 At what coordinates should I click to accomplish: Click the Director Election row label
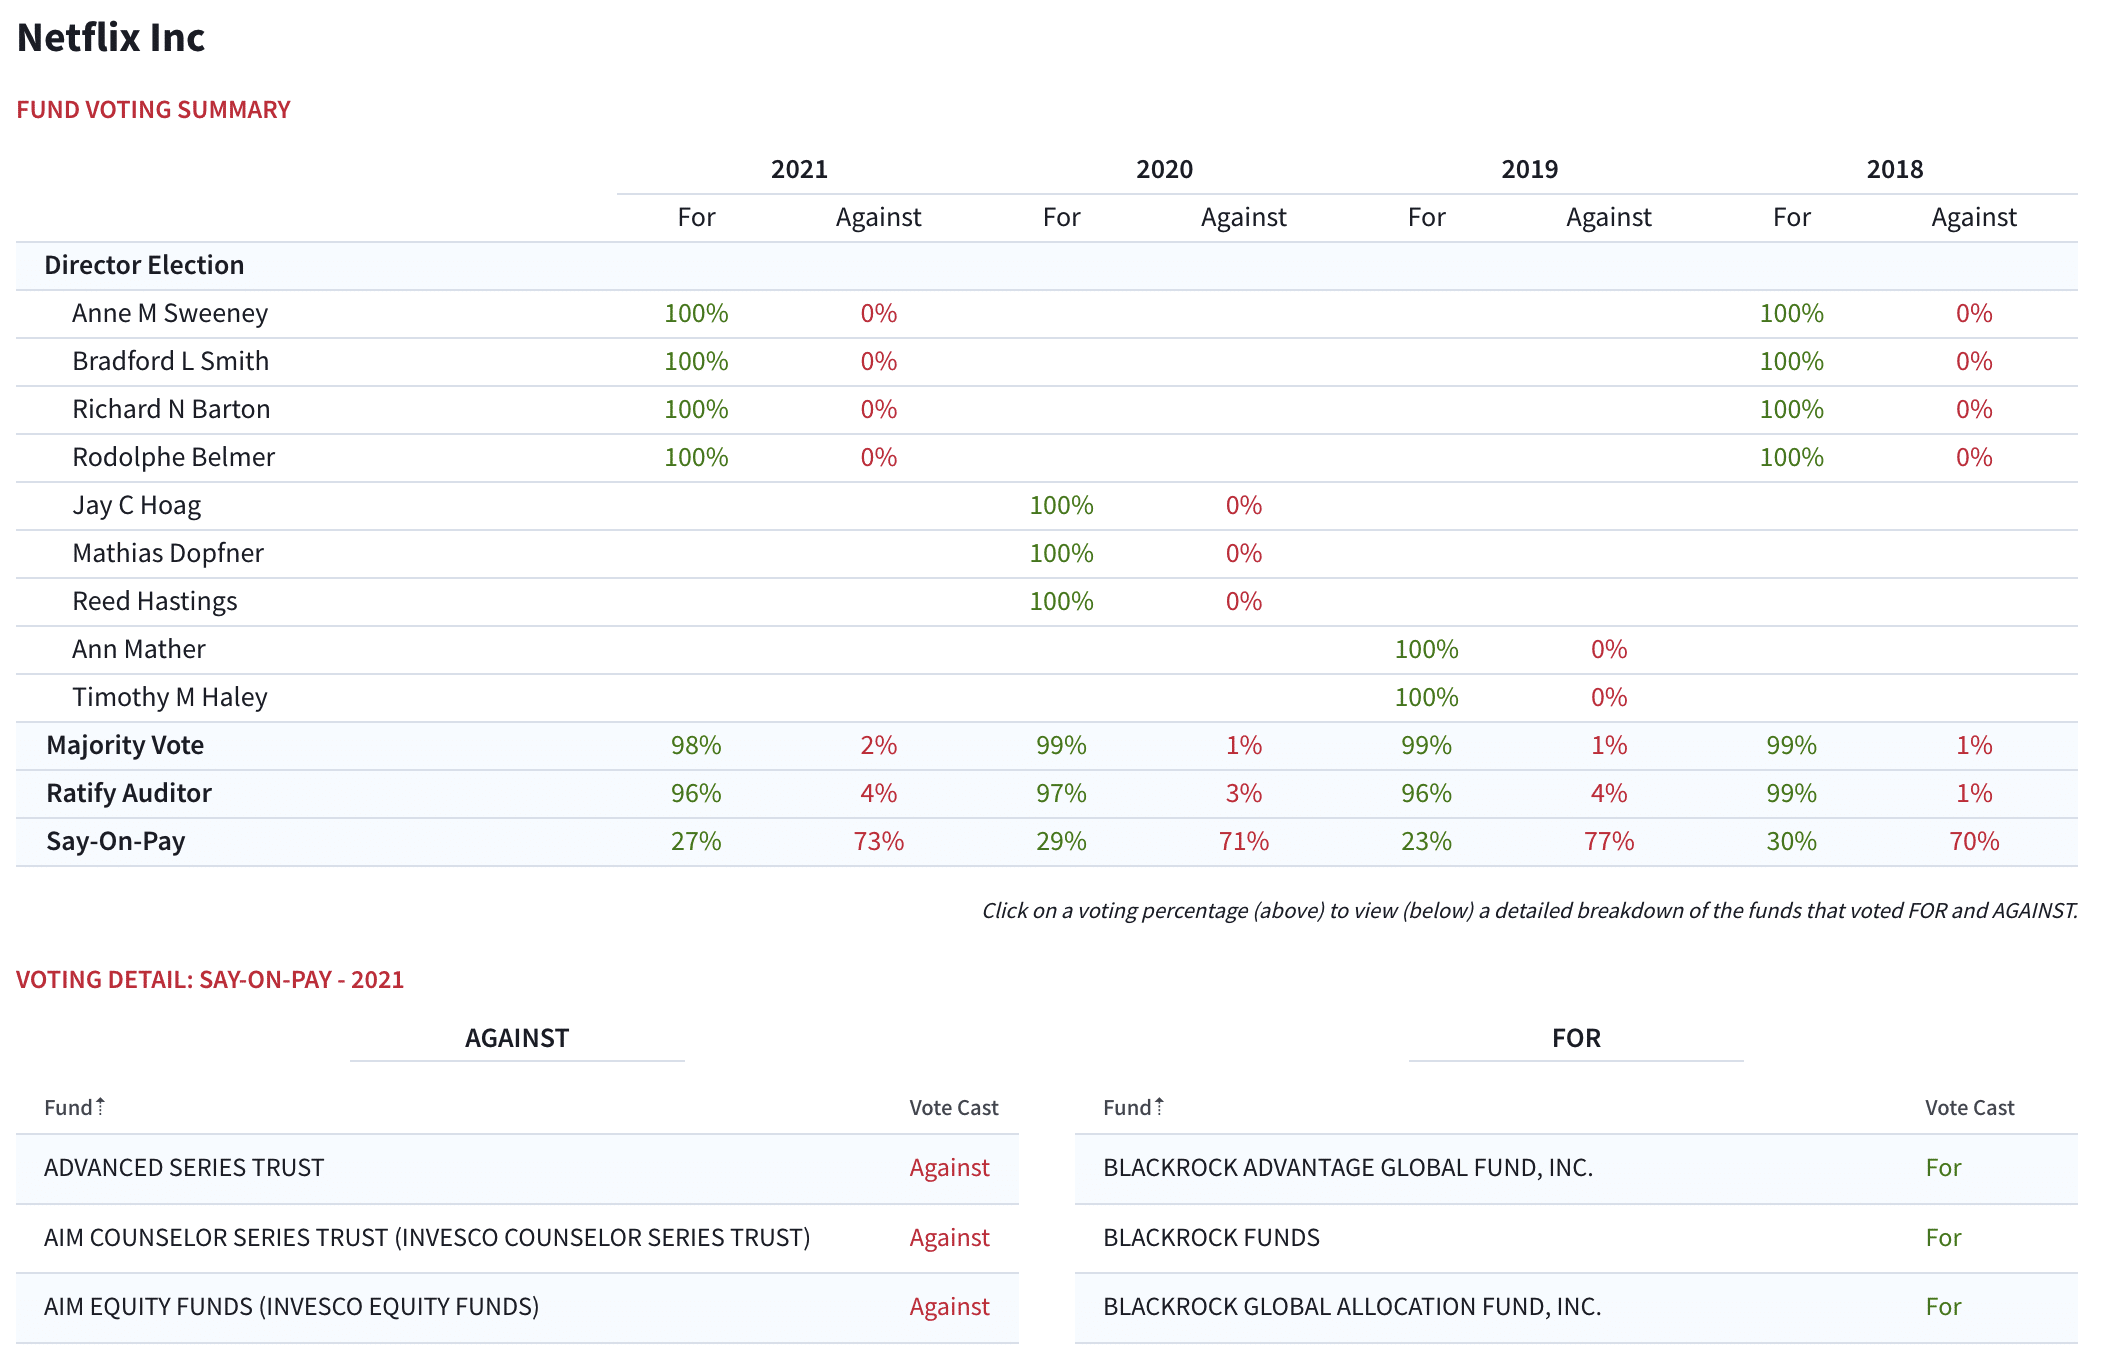click(144, 265)
